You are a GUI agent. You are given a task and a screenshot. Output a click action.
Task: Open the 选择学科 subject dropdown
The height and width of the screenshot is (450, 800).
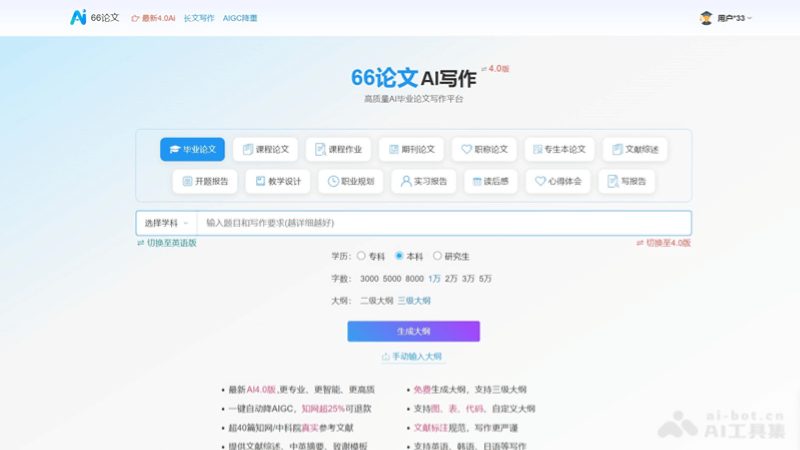point(166,223)
